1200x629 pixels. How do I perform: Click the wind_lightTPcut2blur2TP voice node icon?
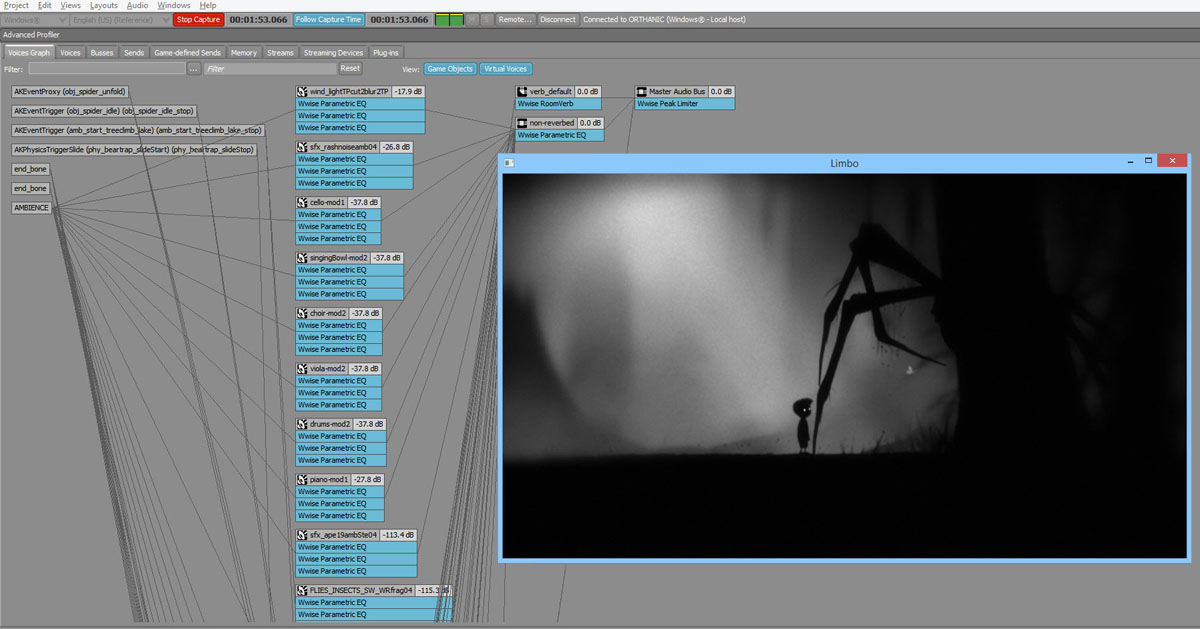click(x=302, y=91)
